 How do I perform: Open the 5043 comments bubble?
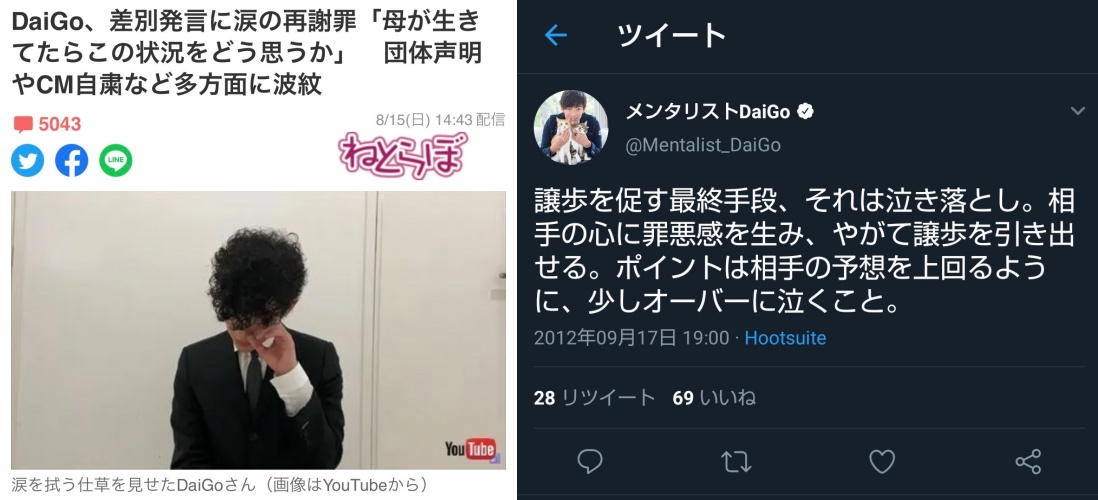coord(48,125)
